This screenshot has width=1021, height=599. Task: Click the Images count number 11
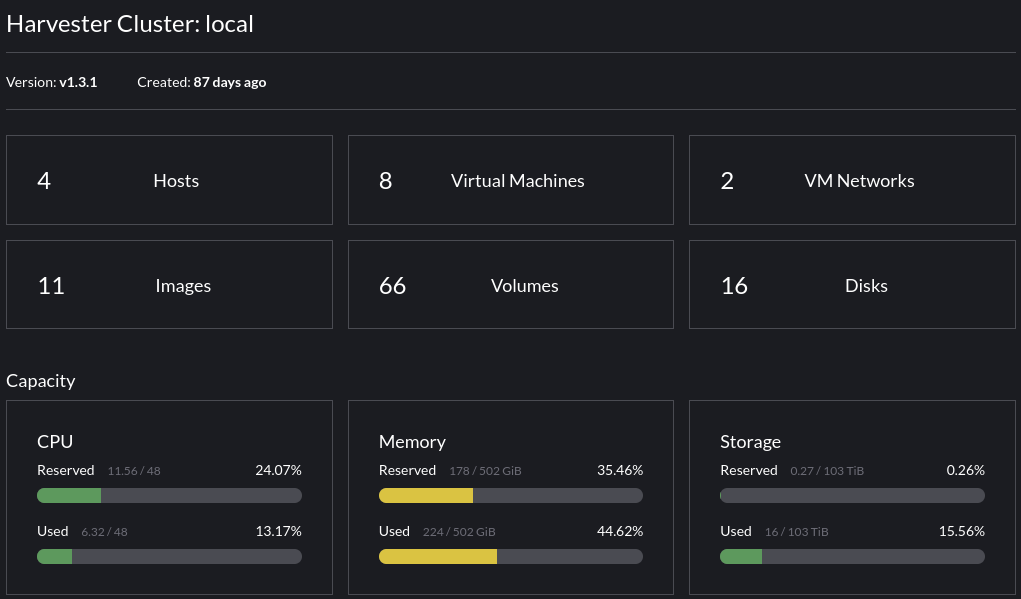(51, 286)
